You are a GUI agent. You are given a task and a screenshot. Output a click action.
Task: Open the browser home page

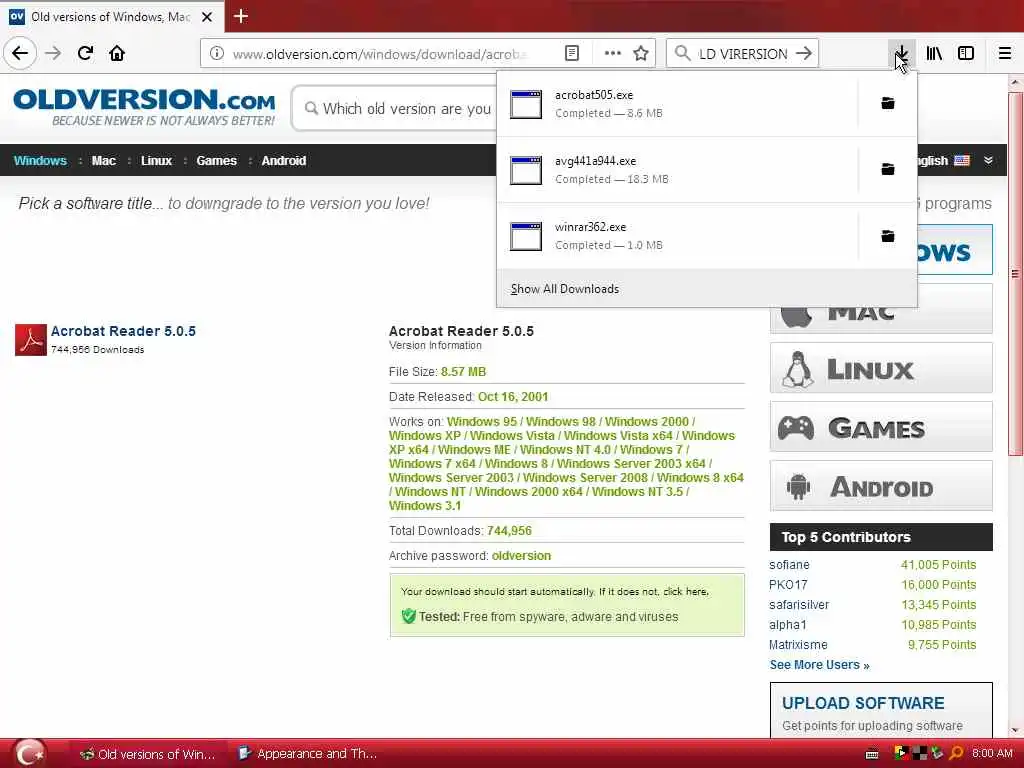click(117, 54)
